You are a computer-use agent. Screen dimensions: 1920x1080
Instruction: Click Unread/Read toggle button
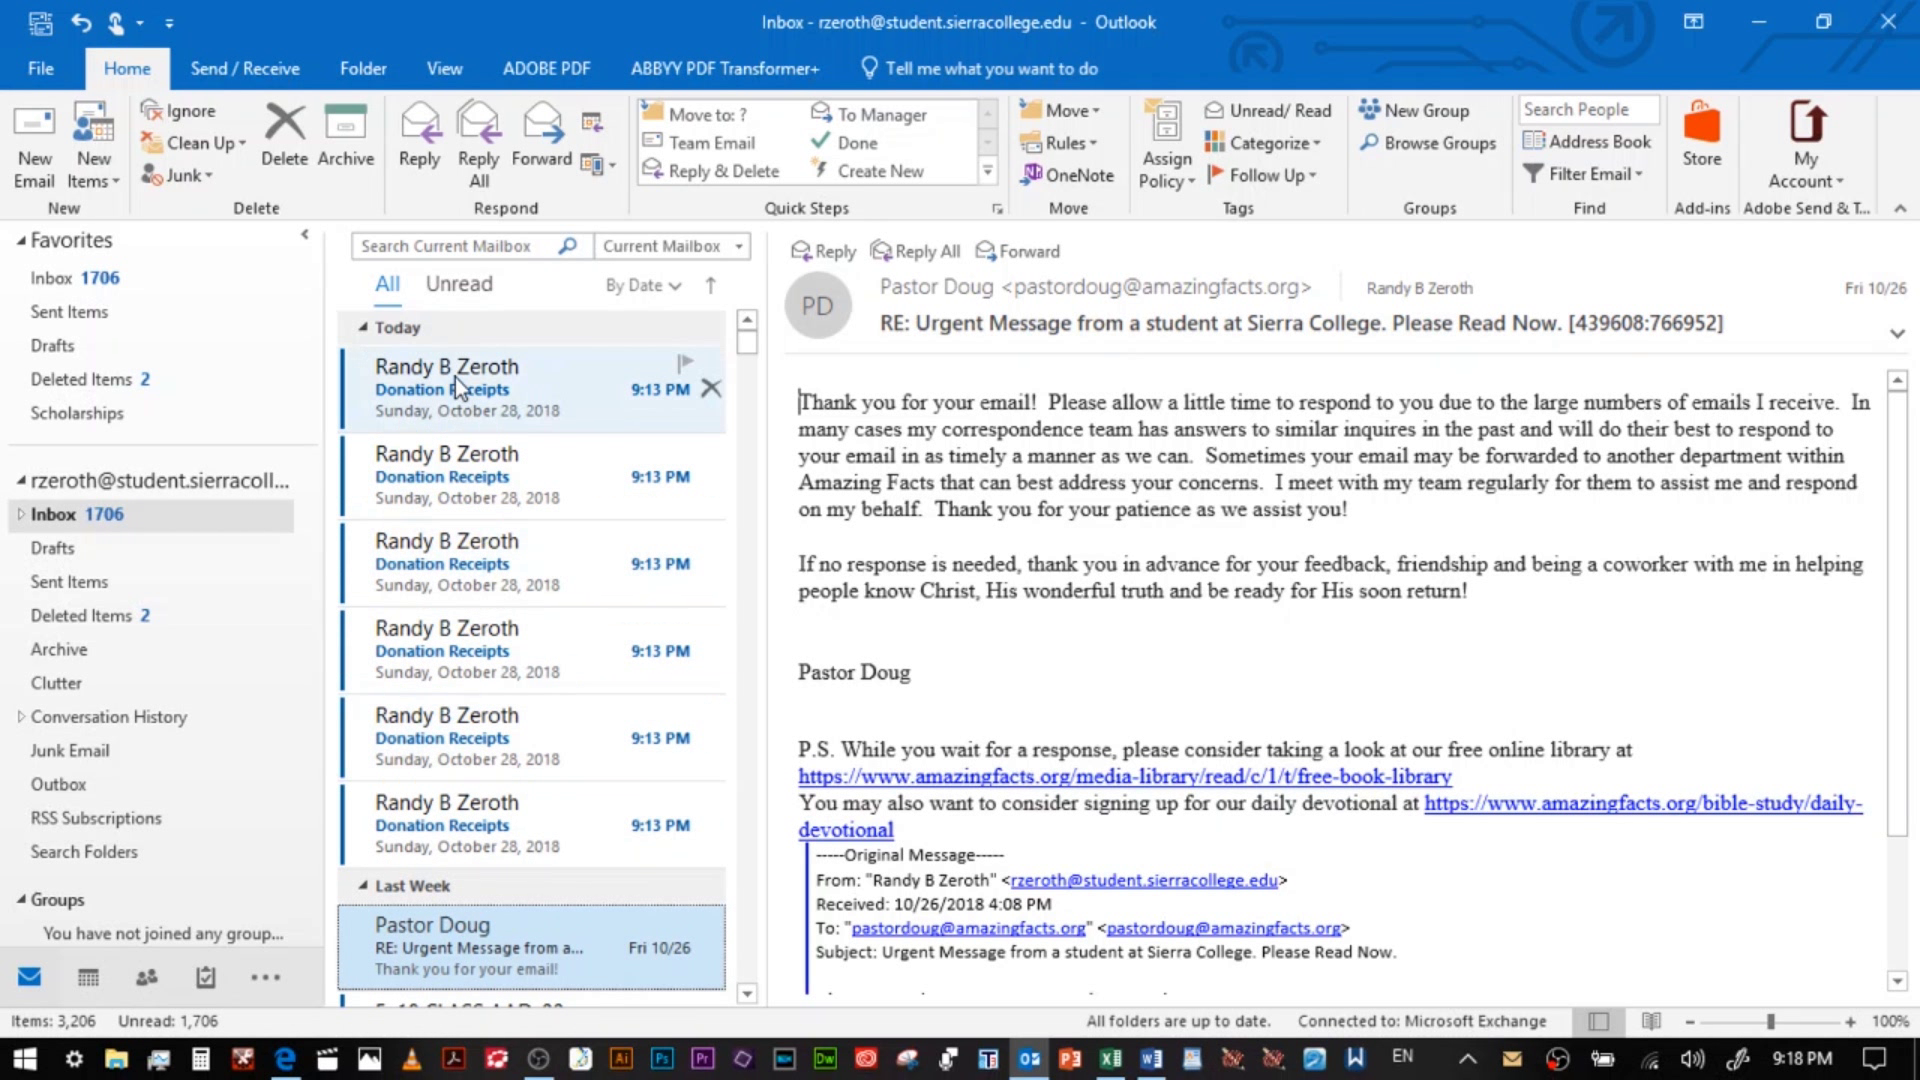coord(1268,111)
